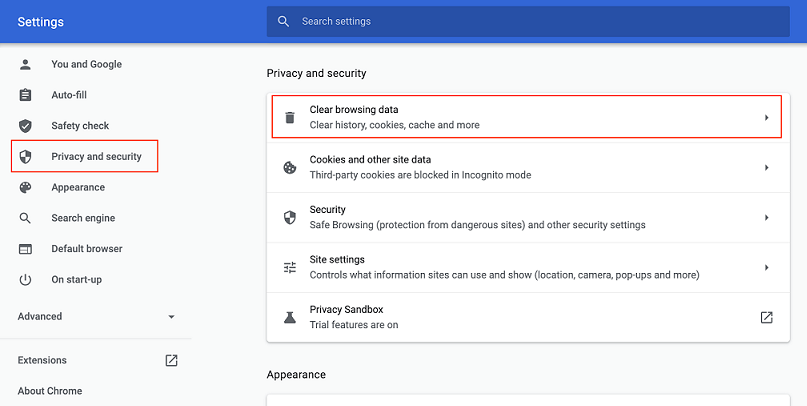
Task: Click text 'Third-party cookies are blocked in Incognito mode'
Action: (420, 175)
